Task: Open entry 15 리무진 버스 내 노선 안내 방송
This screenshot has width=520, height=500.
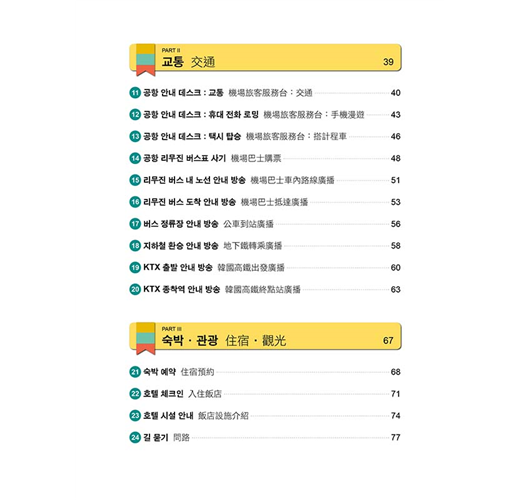Action: click(265, 180)
